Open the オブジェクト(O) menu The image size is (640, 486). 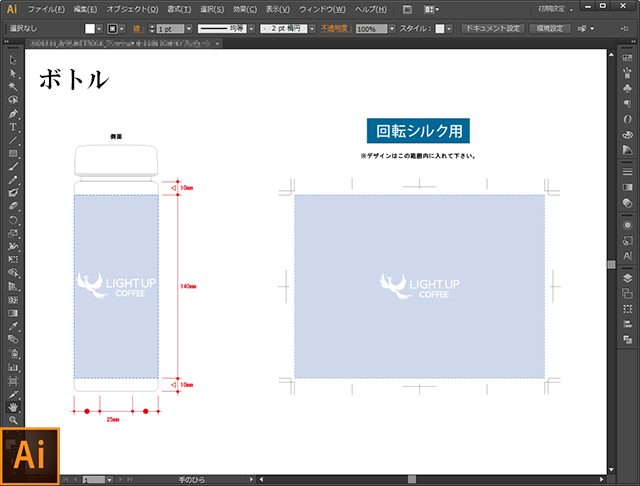click(132, 9)
